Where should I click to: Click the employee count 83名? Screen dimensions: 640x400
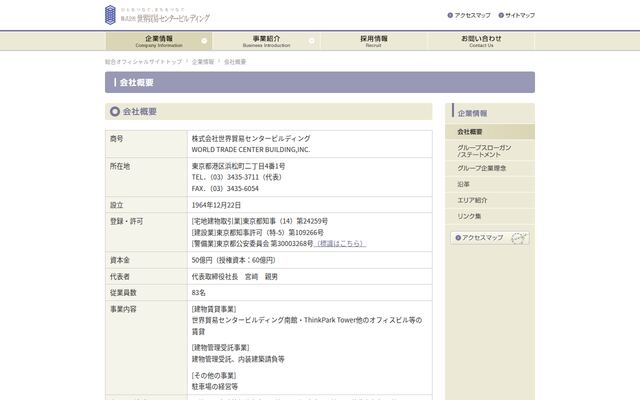click(198, 293)
